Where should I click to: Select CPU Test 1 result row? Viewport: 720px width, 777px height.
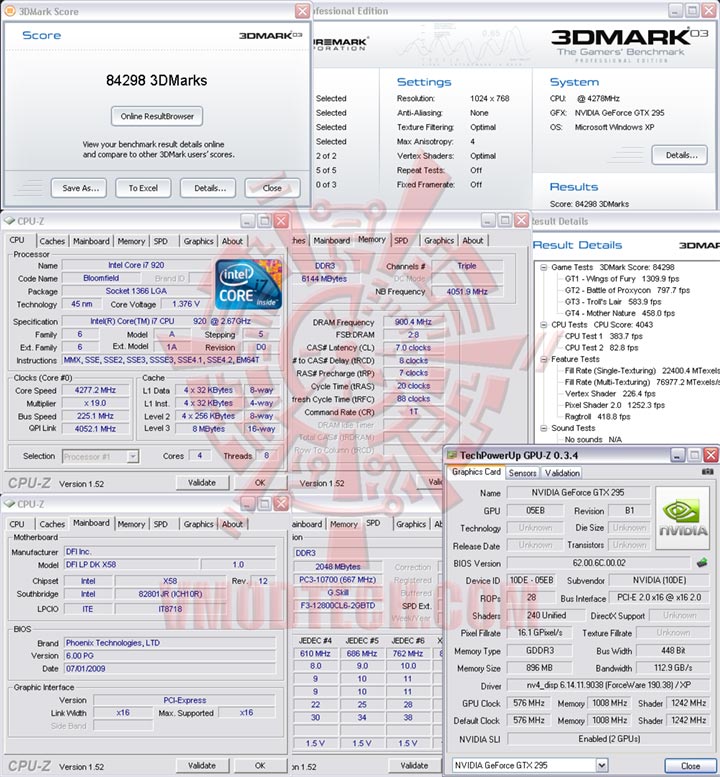[604, 336]
